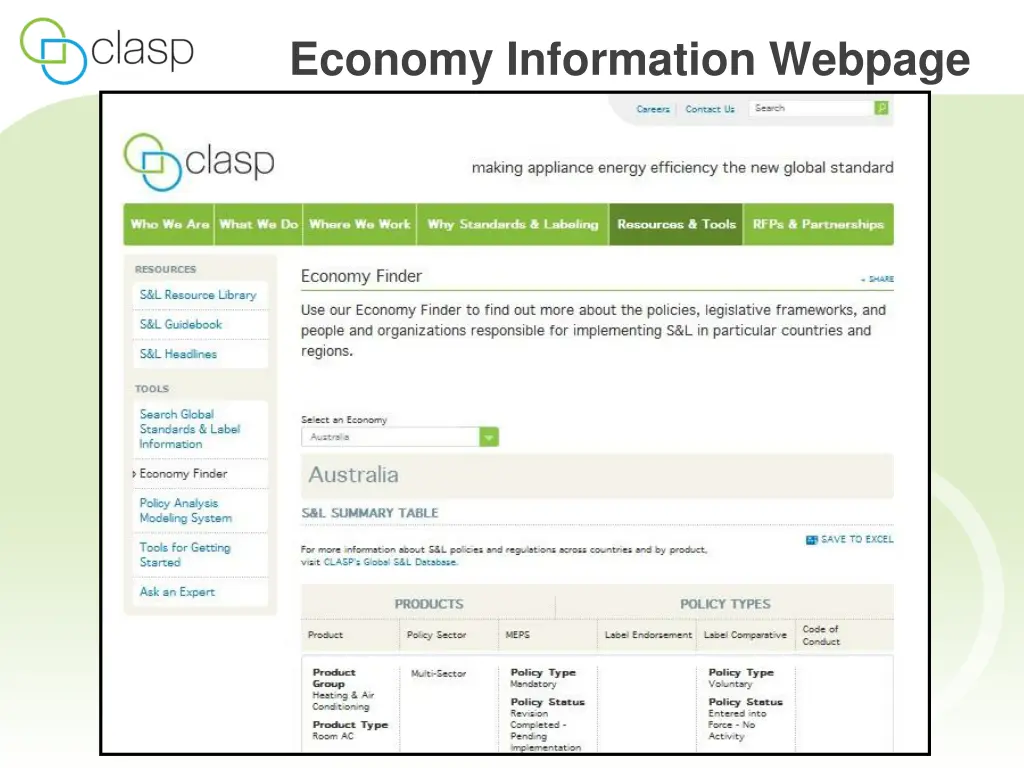Click the CLASP logo in the slide corner
This screenshot has width=1024, height=768.
point(107,51)
